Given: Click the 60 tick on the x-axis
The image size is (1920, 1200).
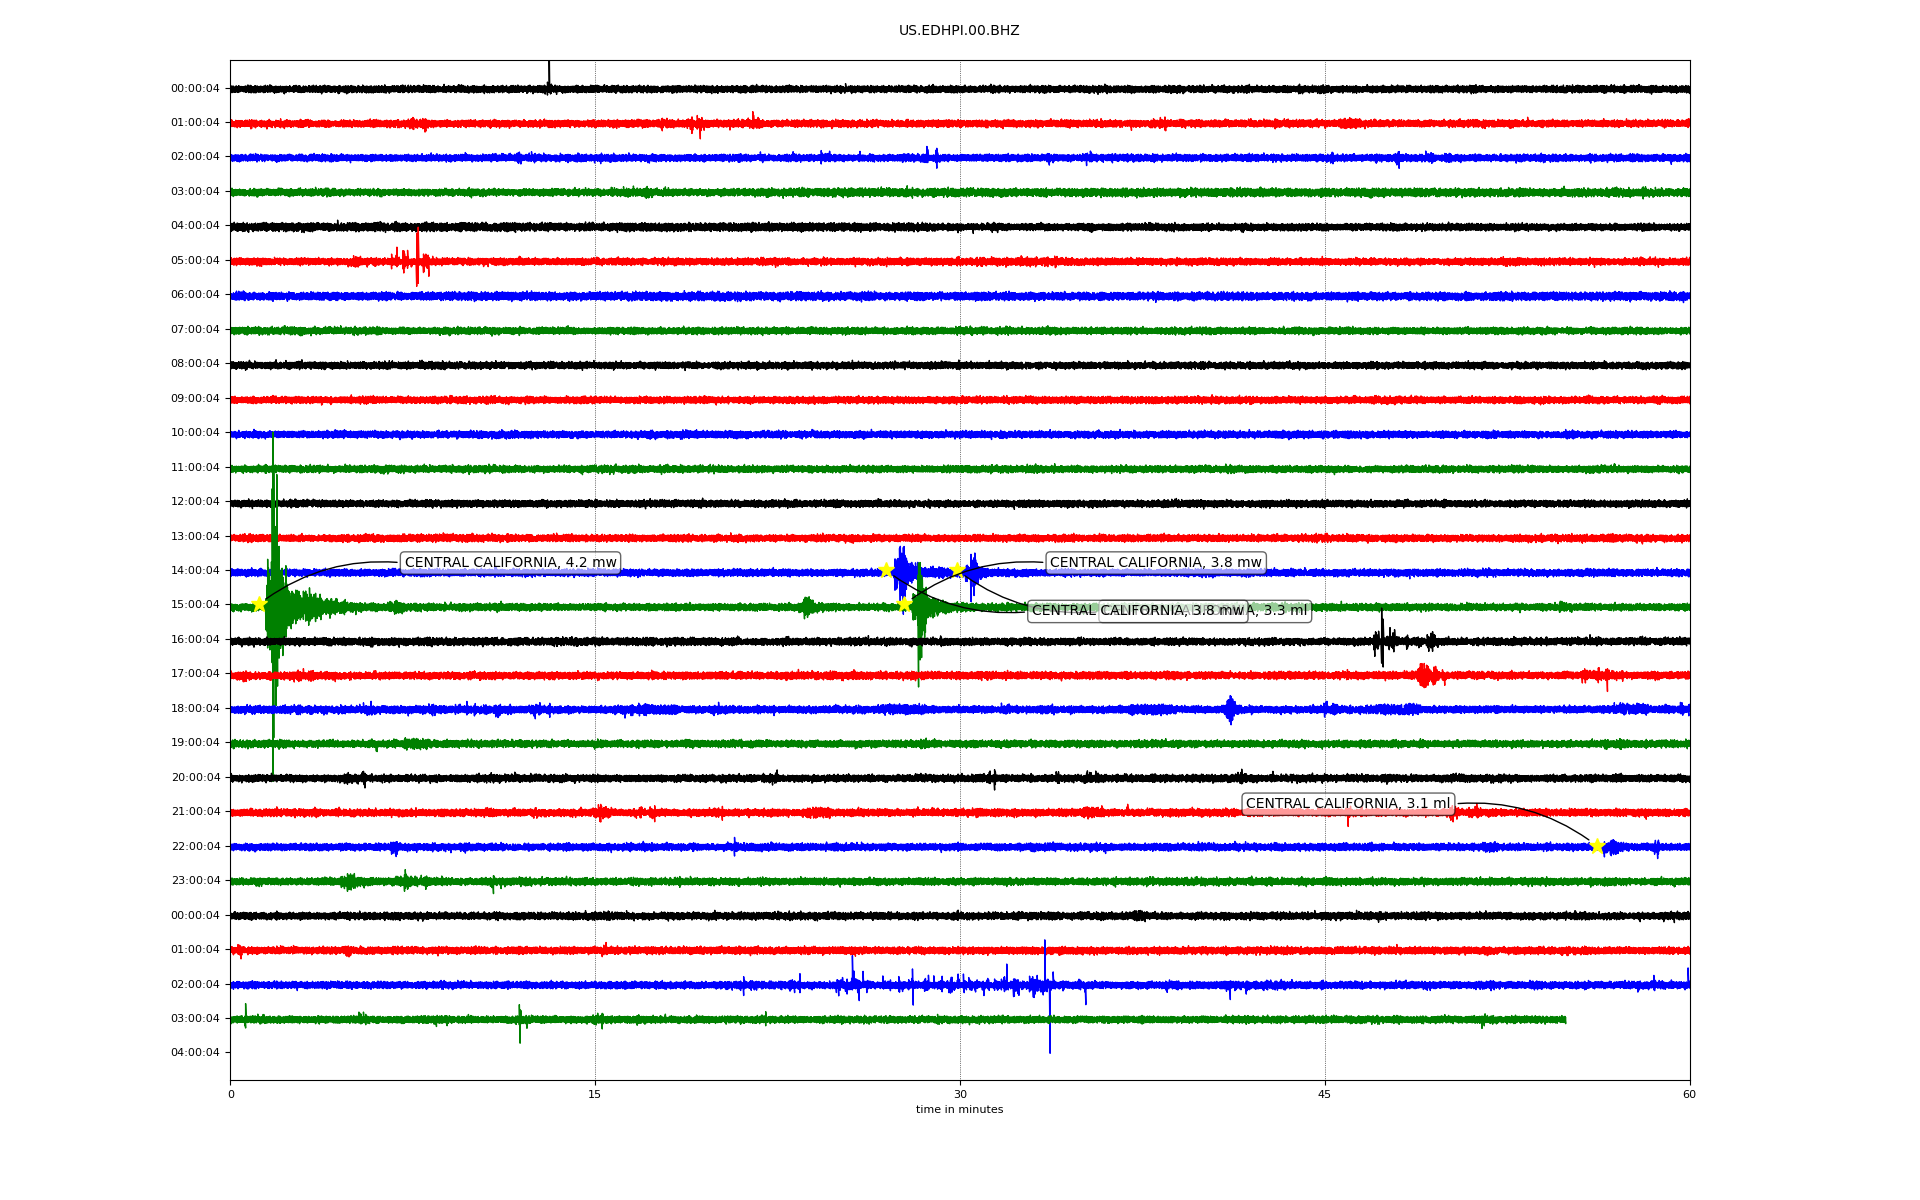Looking at the screenshot, I should pyautogui.click(x=1689, y=1094).
